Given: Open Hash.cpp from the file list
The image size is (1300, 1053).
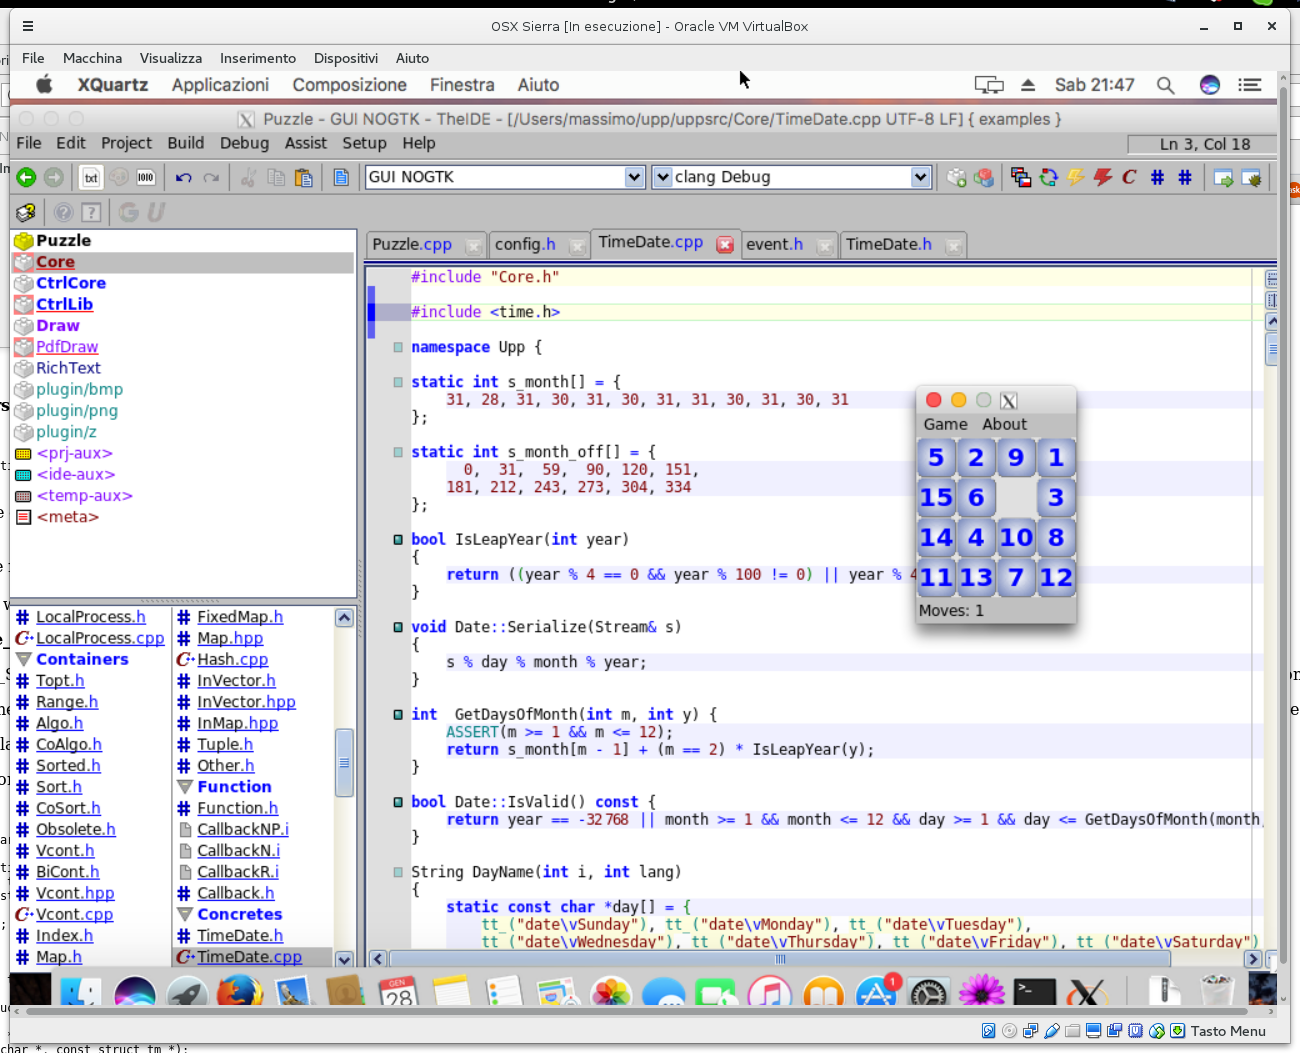Looking at the screenshot, I should (x=232, y=659).
